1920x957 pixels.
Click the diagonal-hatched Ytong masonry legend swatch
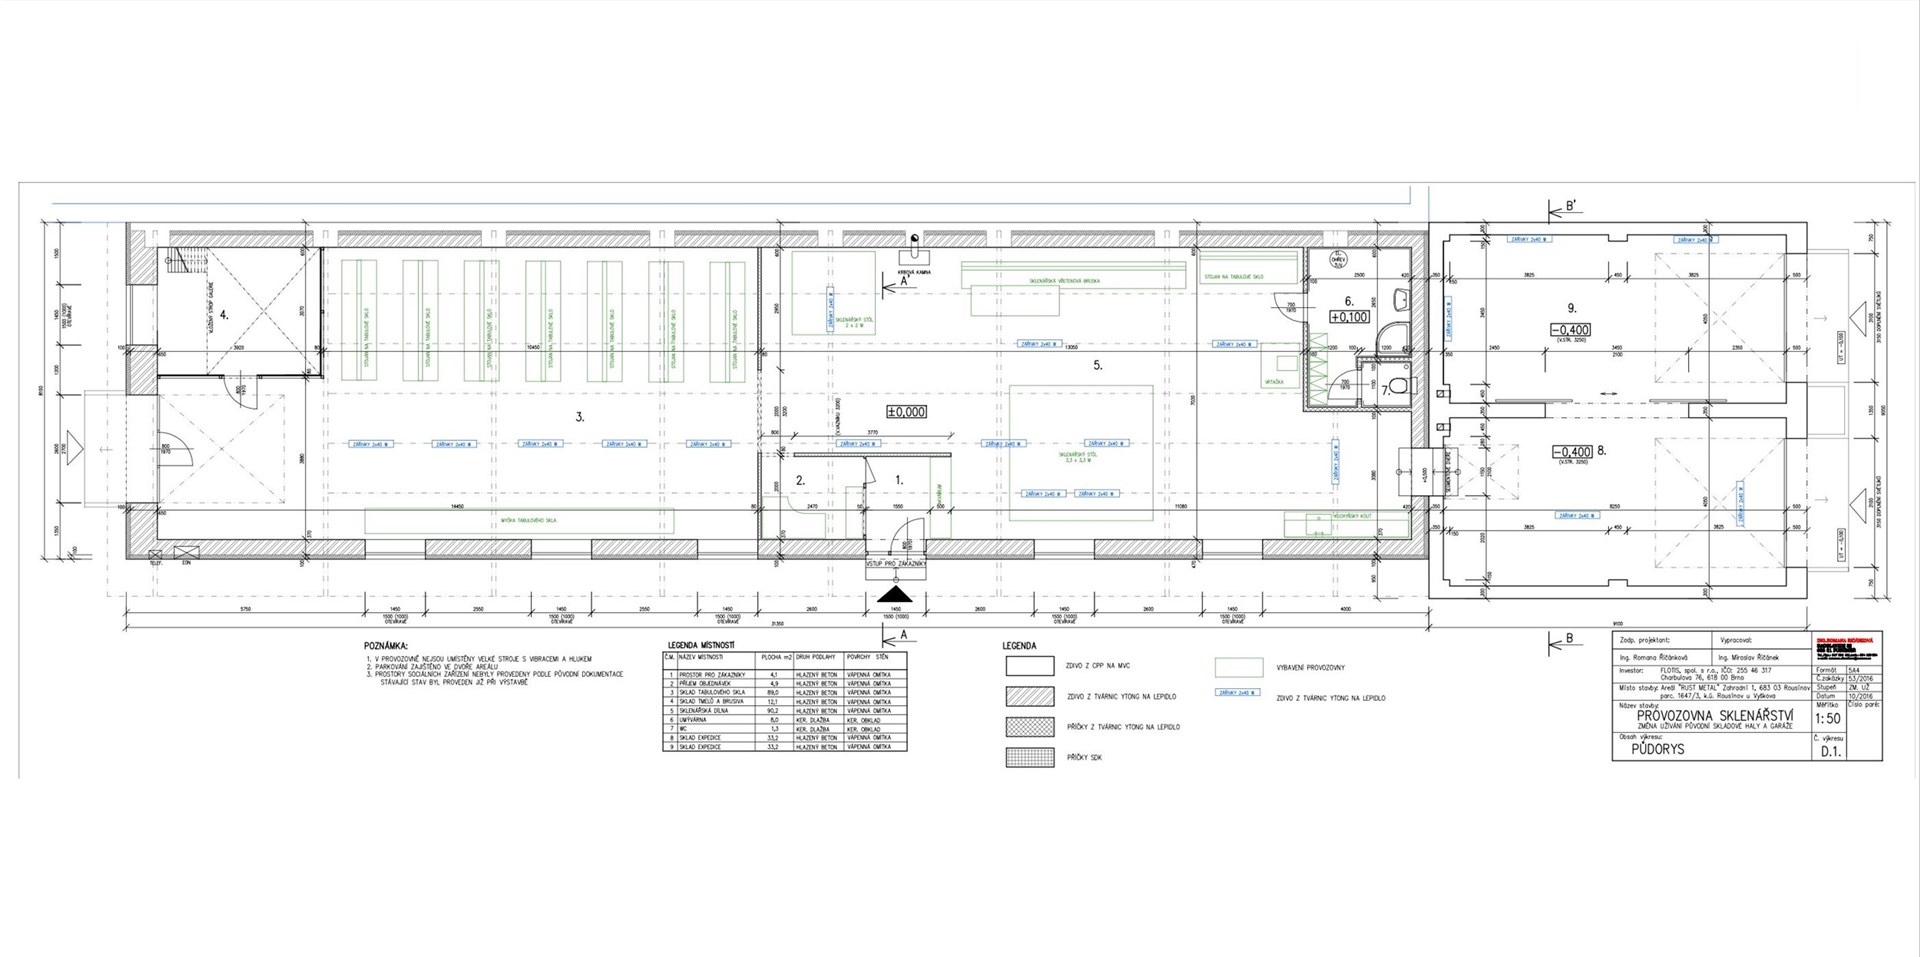(1030, 697)
